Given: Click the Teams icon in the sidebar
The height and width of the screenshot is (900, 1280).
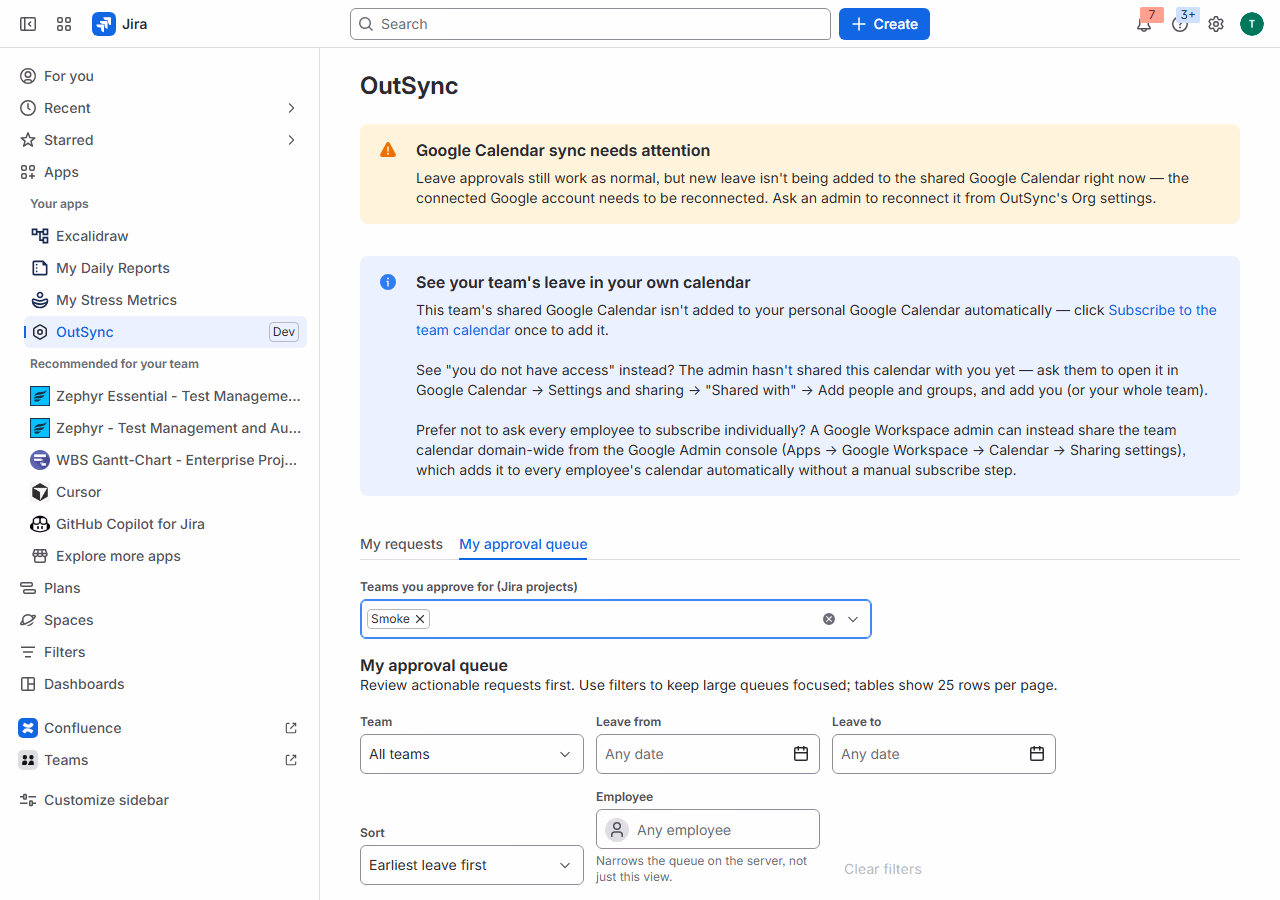Looking at the screenshot, I should [28, 760].
